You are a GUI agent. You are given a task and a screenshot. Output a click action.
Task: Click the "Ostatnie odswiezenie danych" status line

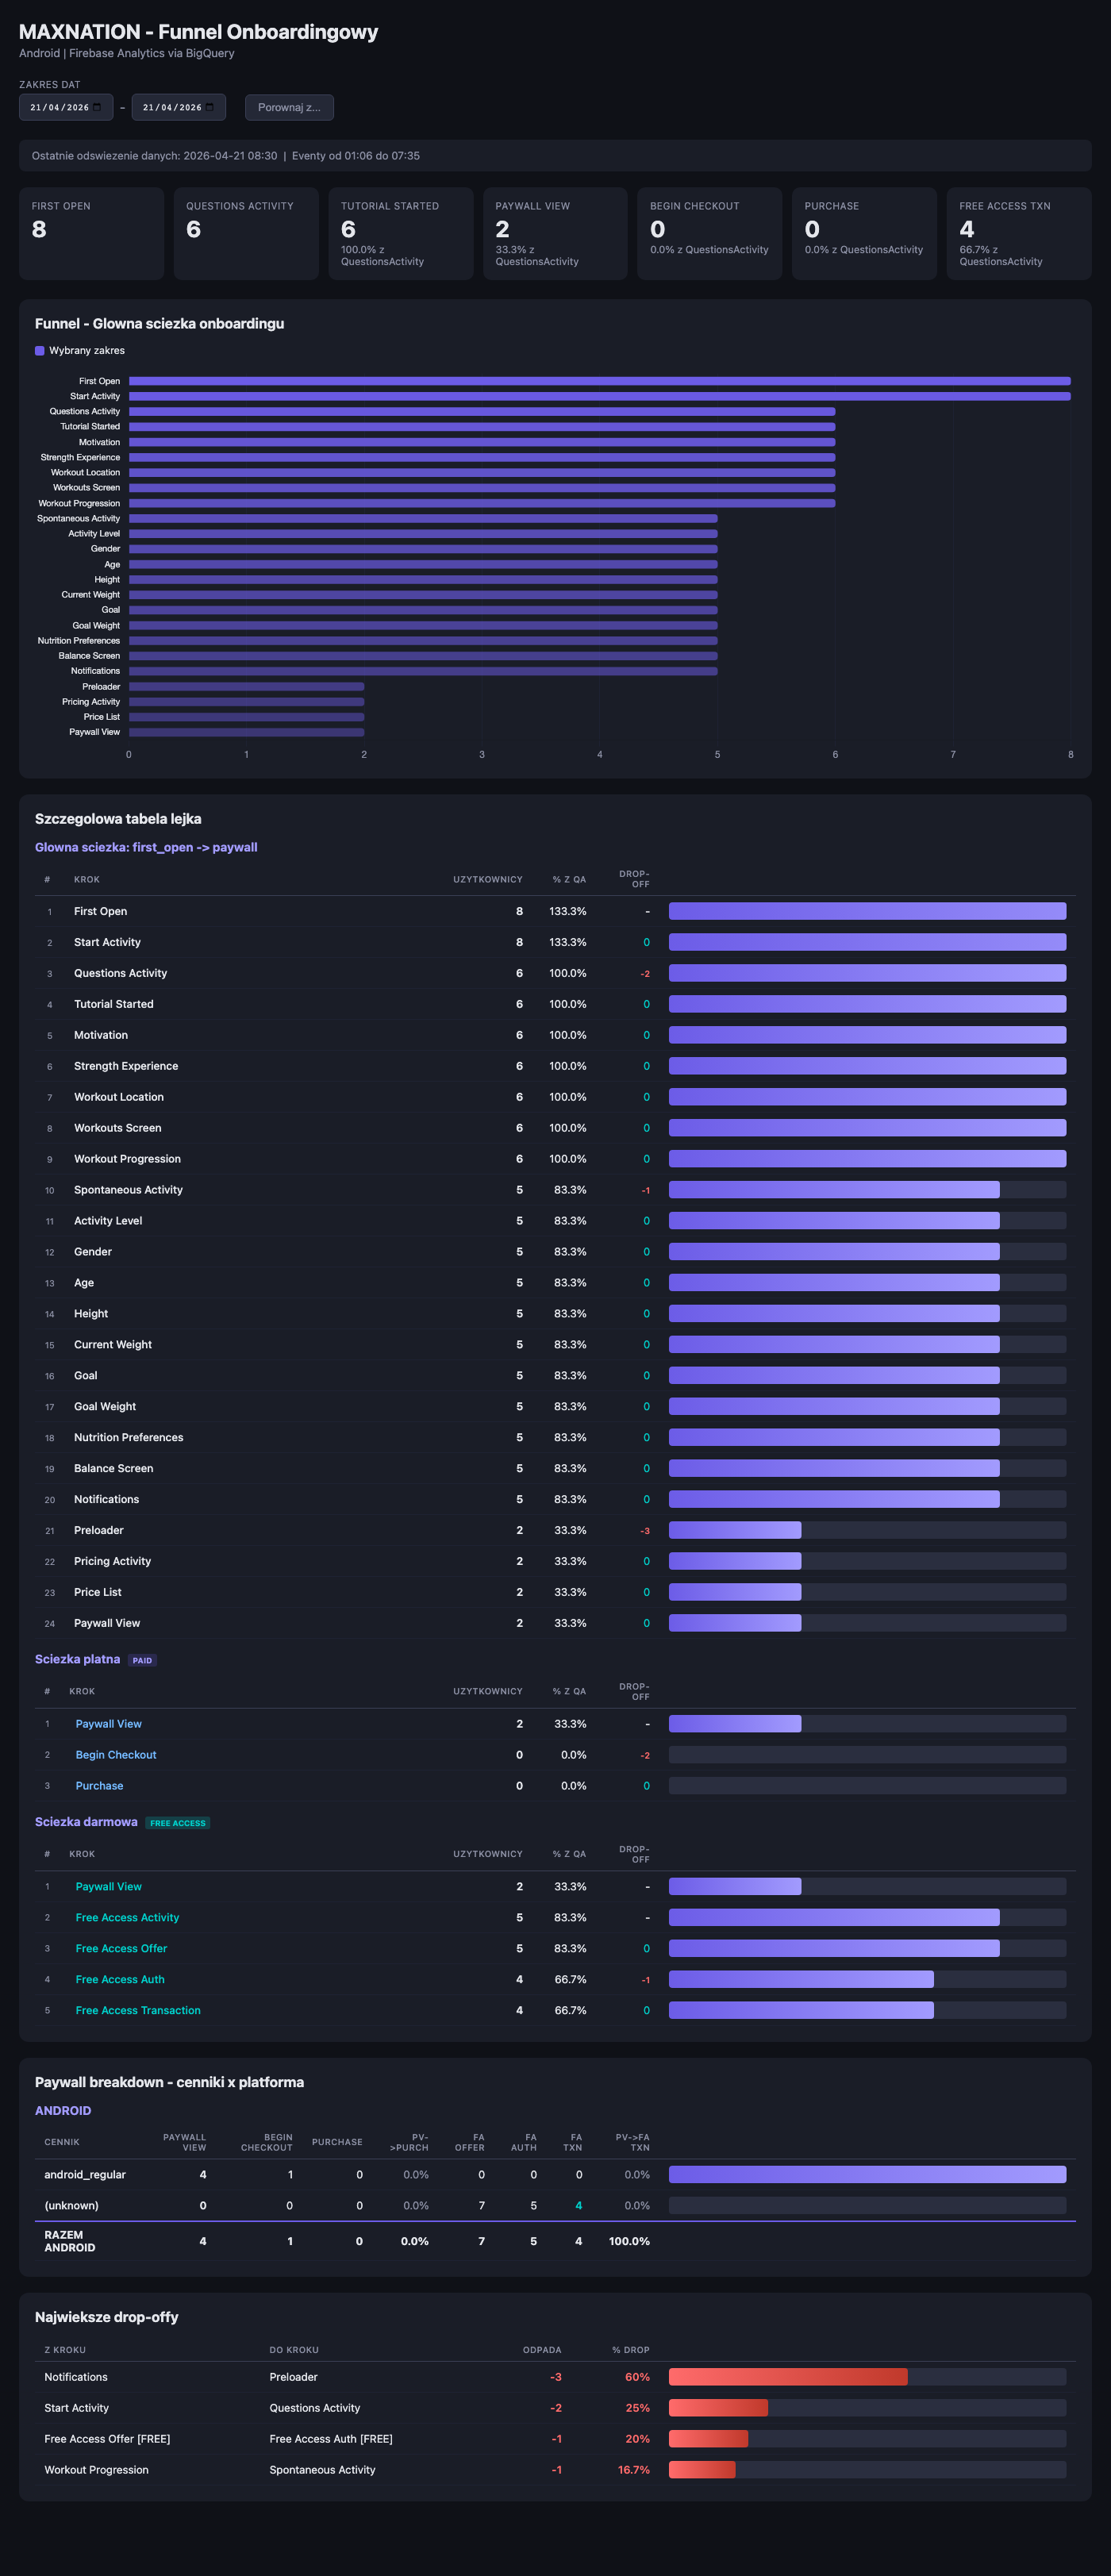(555, 156)
